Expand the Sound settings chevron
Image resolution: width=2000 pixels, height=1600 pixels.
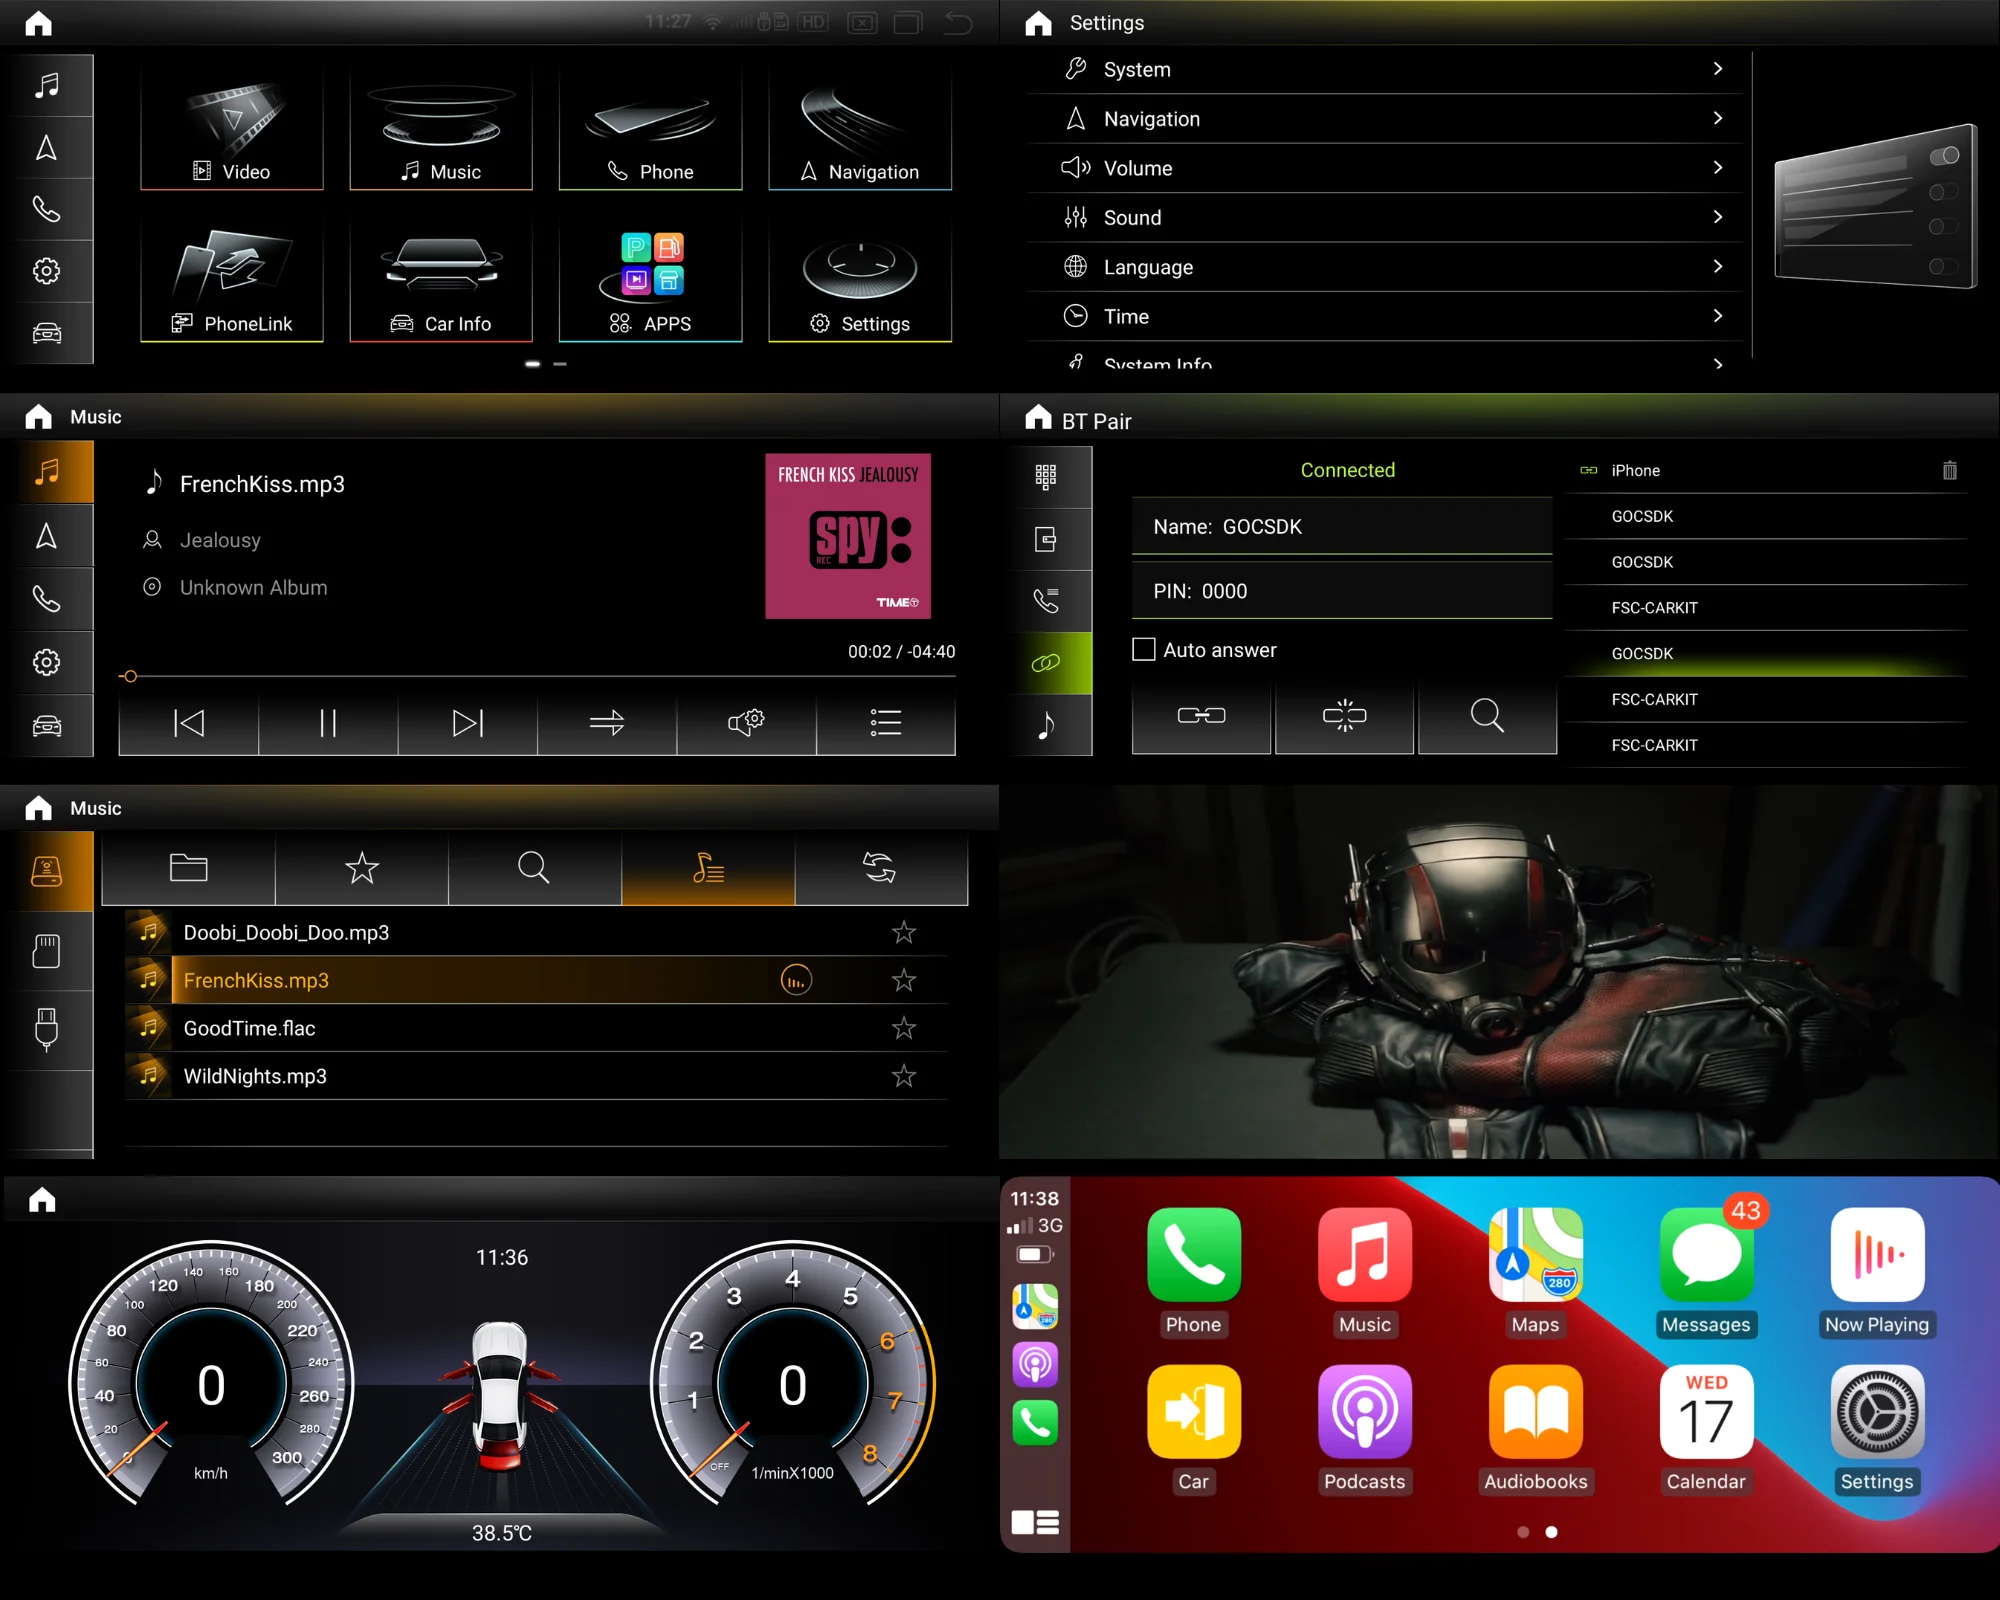[1717, 217]
